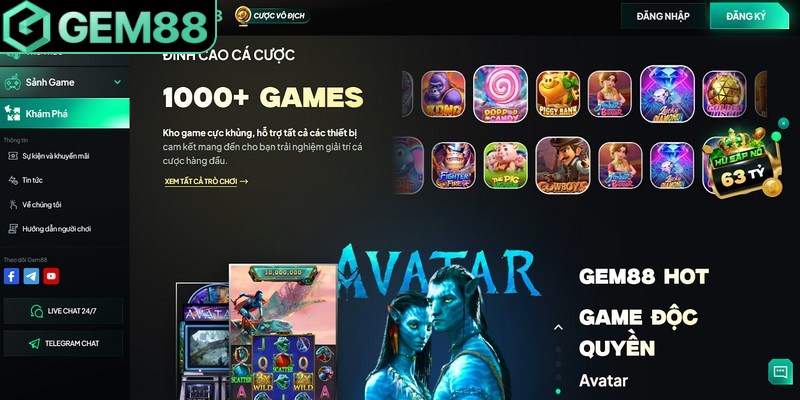Open the Golden Disco game icon
Viewport: 800px width, 400px height.
click(x=724, y=94)
